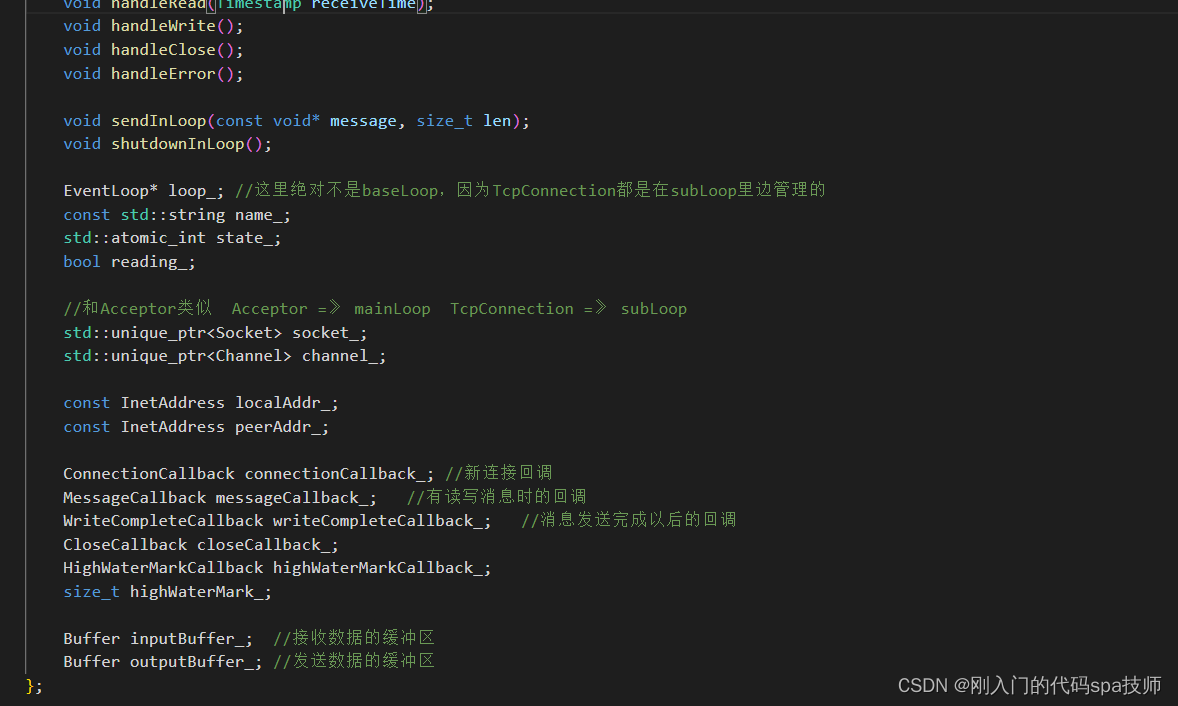Click the handleClose function declaration
1178x706 pixels.
153,50
